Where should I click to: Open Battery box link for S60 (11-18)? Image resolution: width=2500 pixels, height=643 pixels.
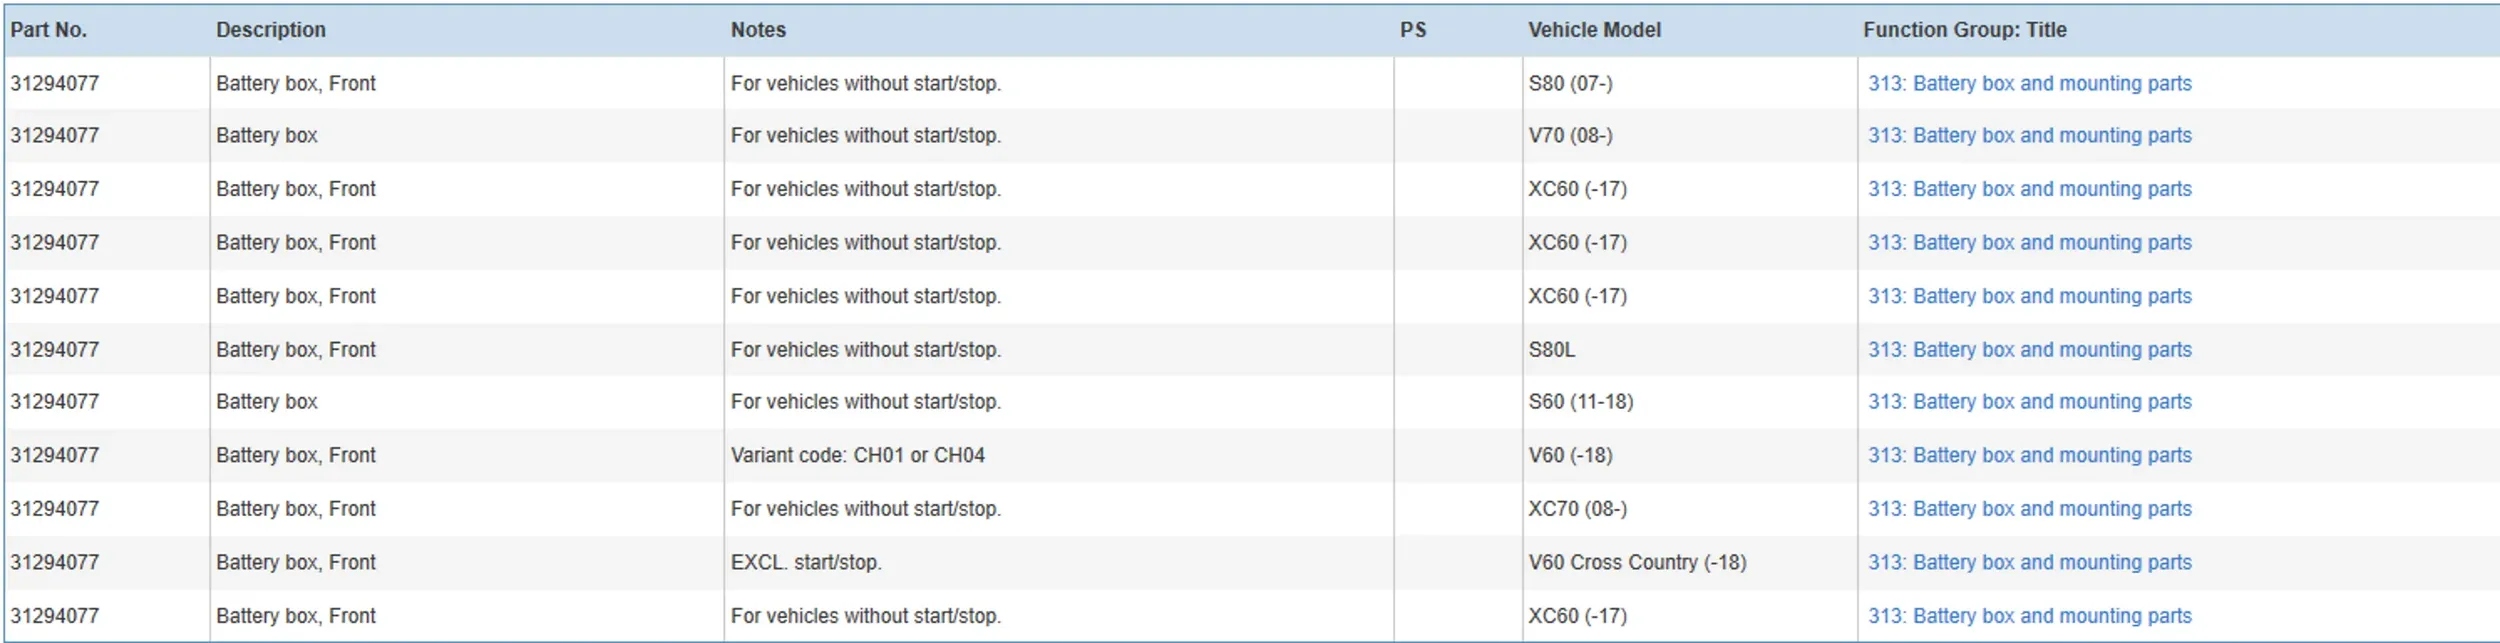click(2029, 401)
